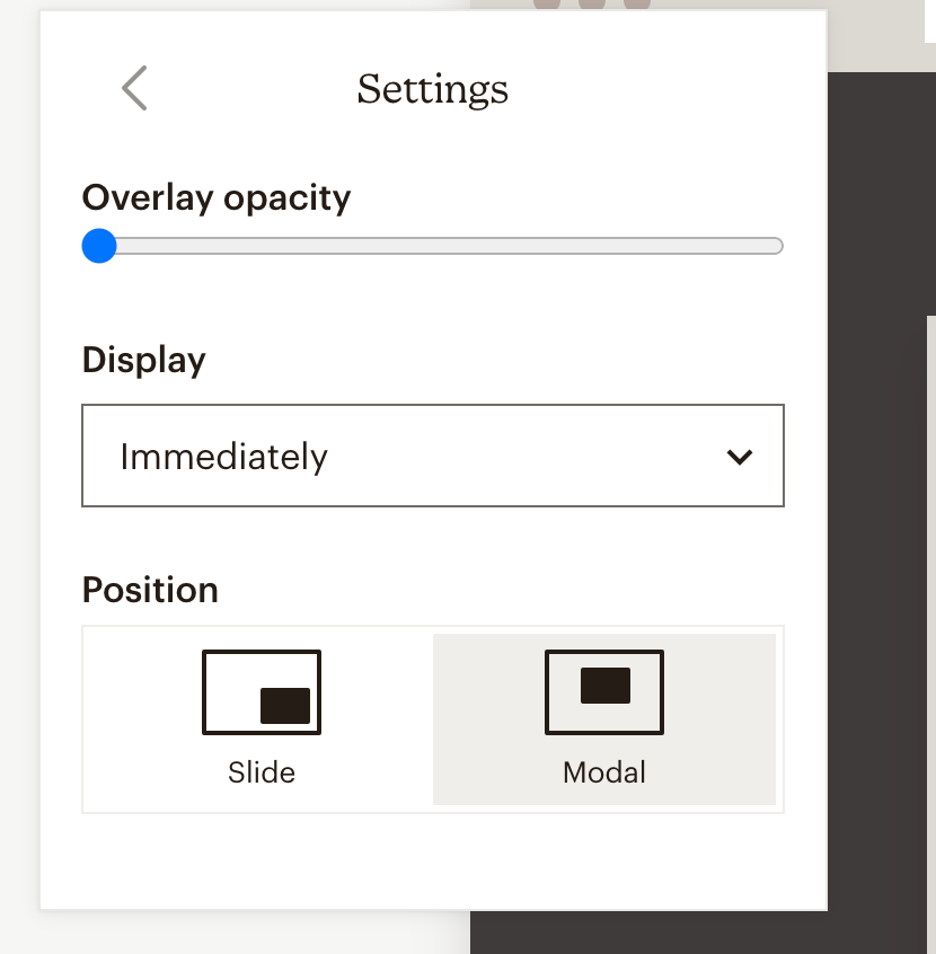
Task: Click the "Slide" text label
Action: coord(261,772)
